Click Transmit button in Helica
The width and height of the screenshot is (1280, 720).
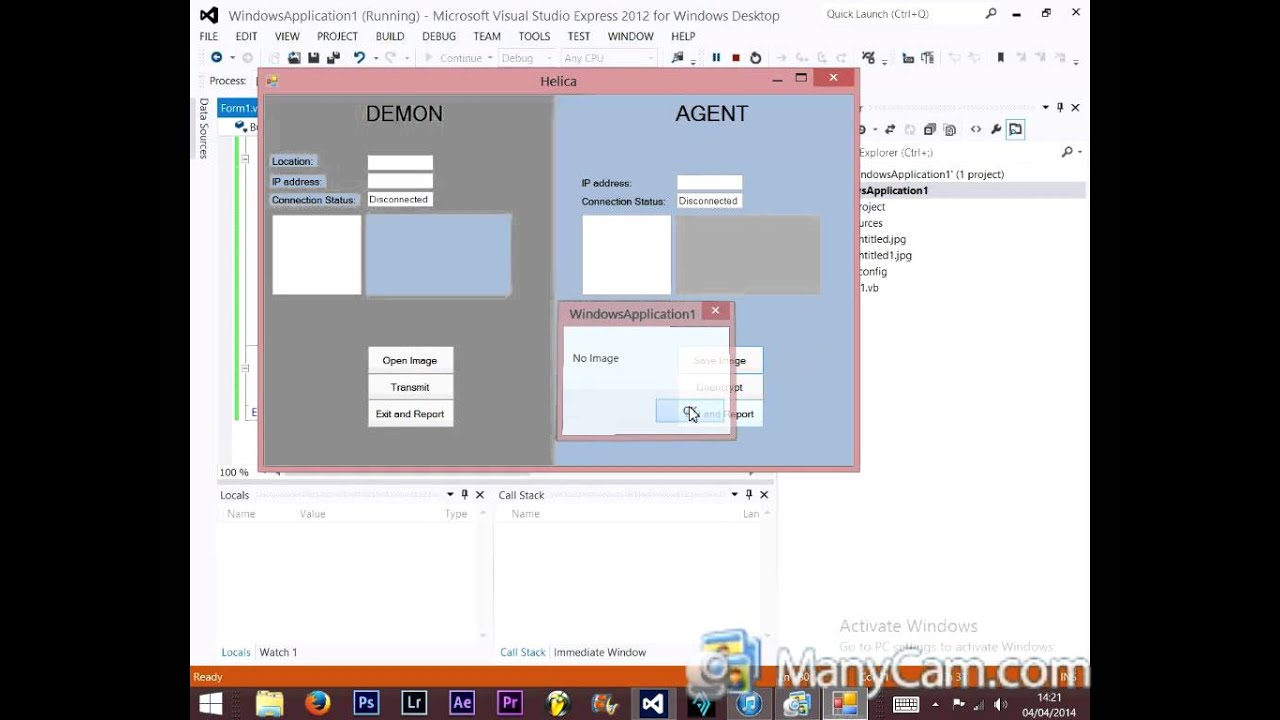pyautogui.click(x=410, y=387)
